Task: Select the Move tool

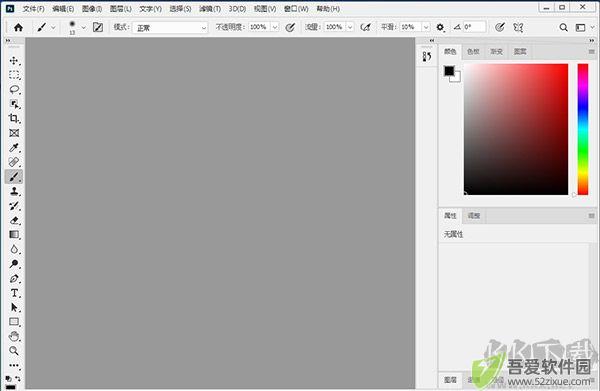Action: (x=14, y=61)
